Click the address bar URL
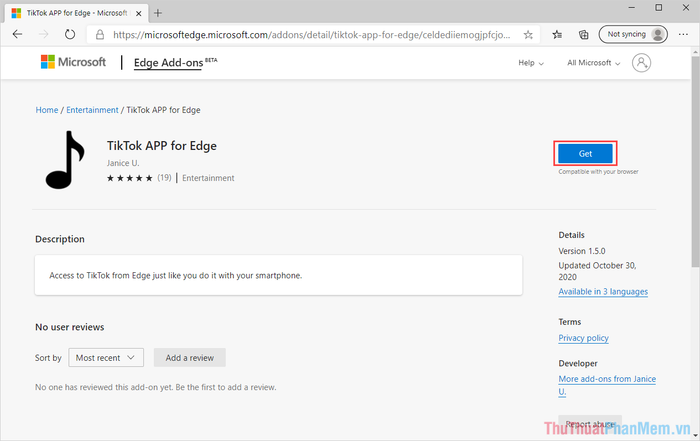This screenshot has width=700, height=441. click(311, 35)
